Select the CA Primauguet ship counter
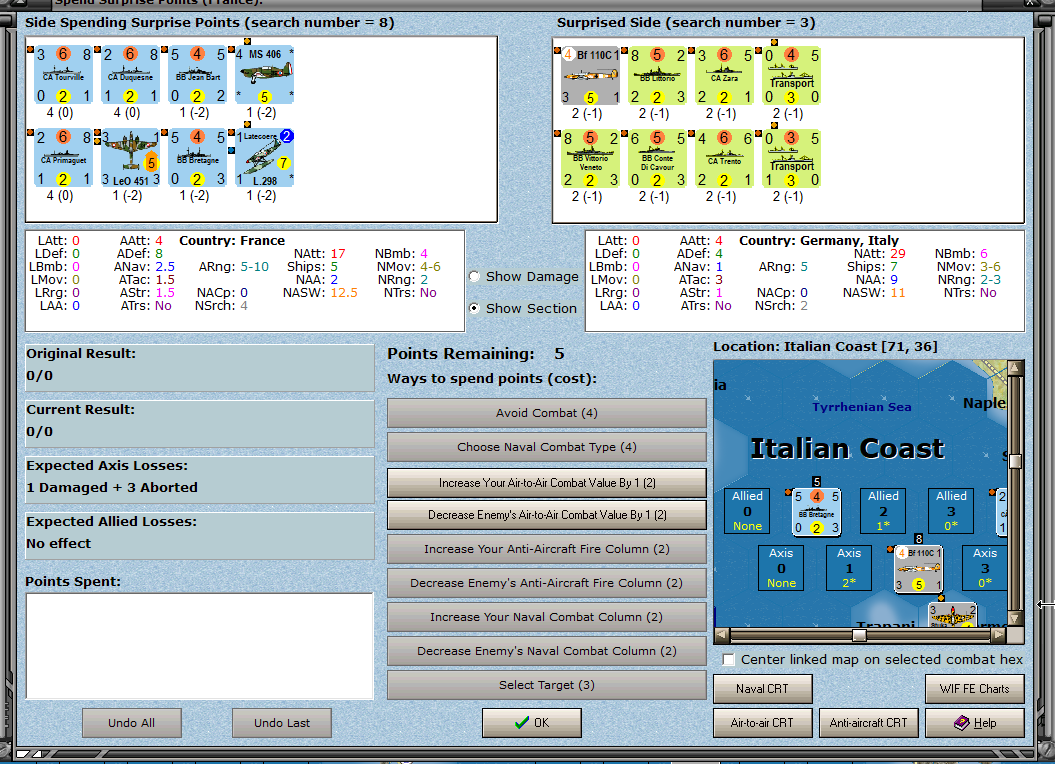1055x764 pixels. click(63, 158)
